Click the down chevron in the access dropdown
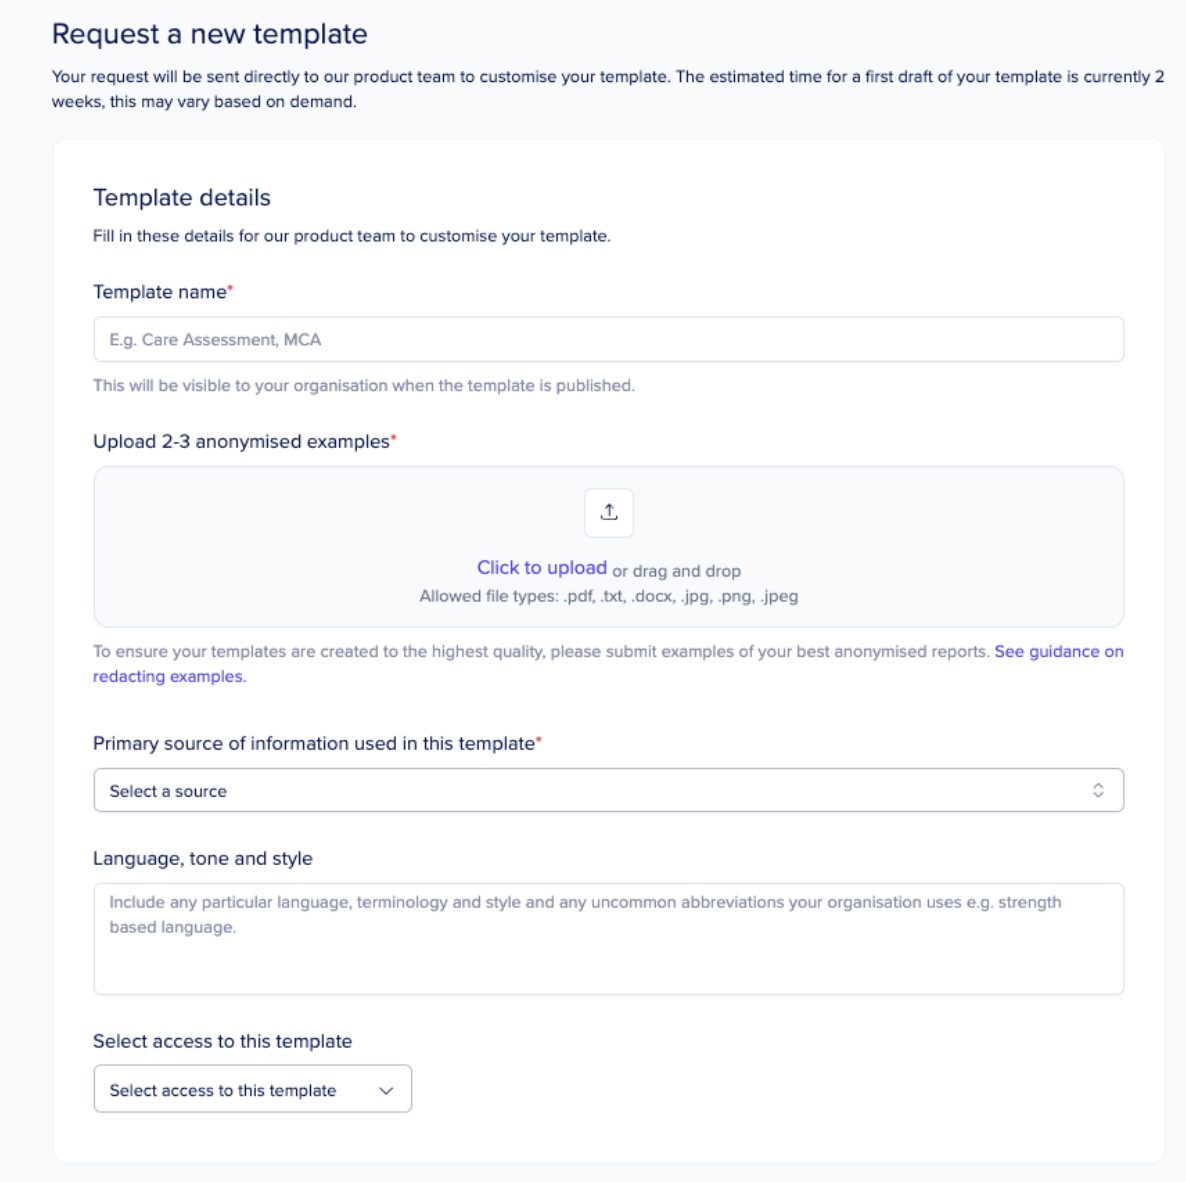This screenshot has width=1186, height=1182. [386, 1090]
